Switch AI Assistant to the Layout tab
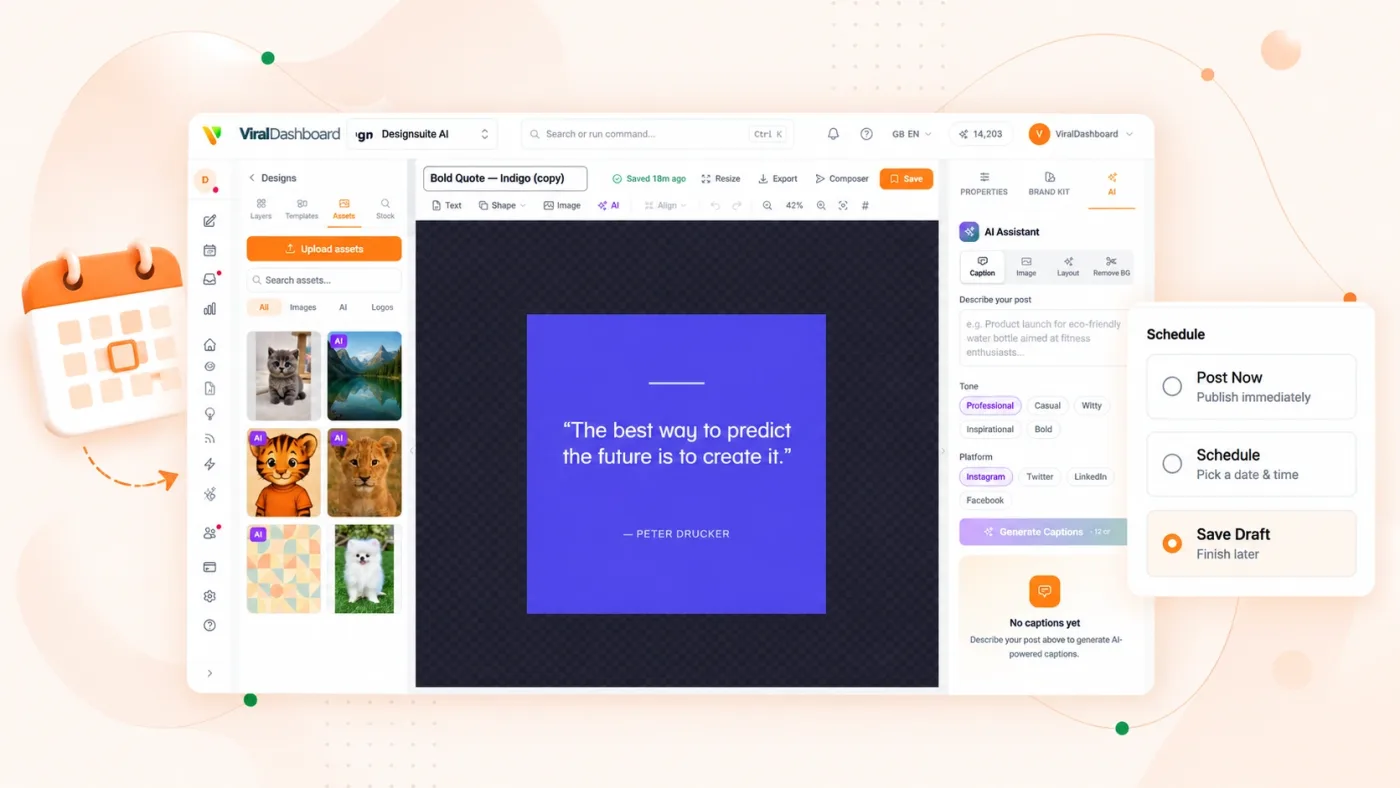1400x788 pixels. pos(1068,266)
